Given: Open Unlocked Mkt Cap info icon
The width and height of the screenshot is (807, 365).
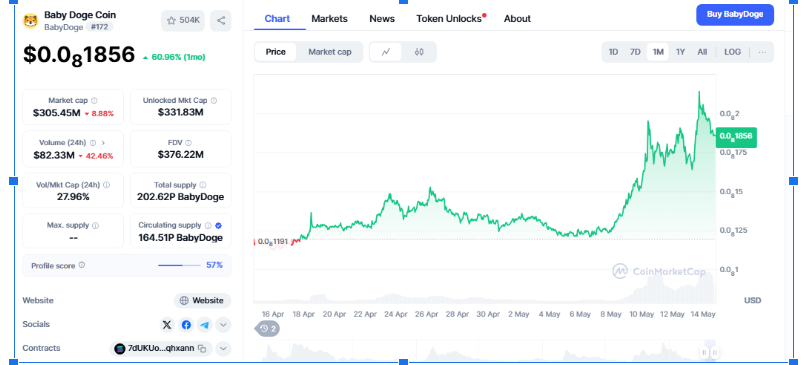Looking at the screenshot, I should (x=214, y=101).
